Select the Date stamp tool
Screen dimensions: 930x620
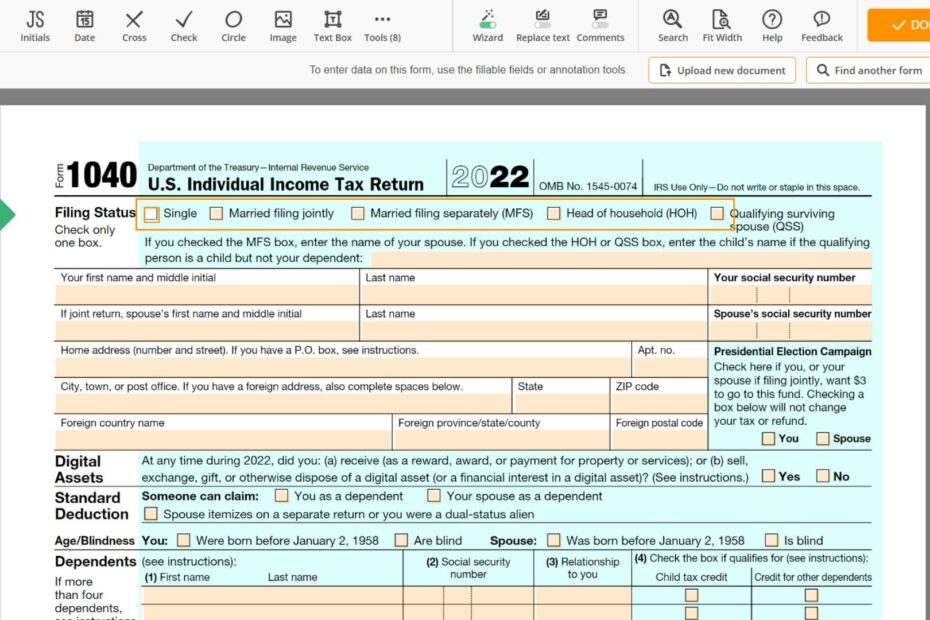point(84,25)
